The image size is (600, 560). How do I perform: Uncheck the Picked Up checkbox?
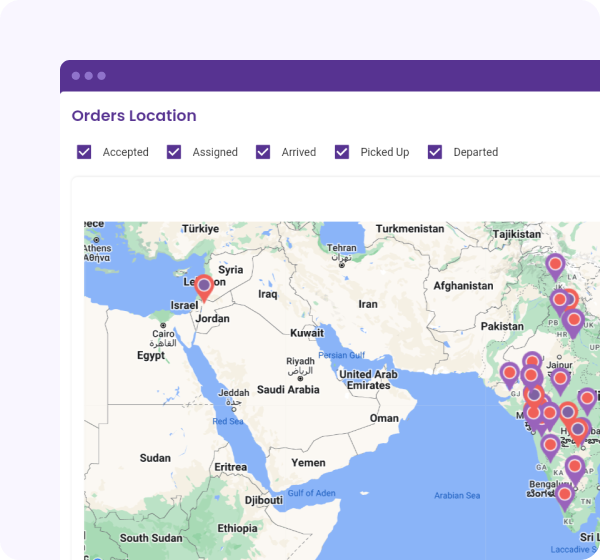pos(342,152)
